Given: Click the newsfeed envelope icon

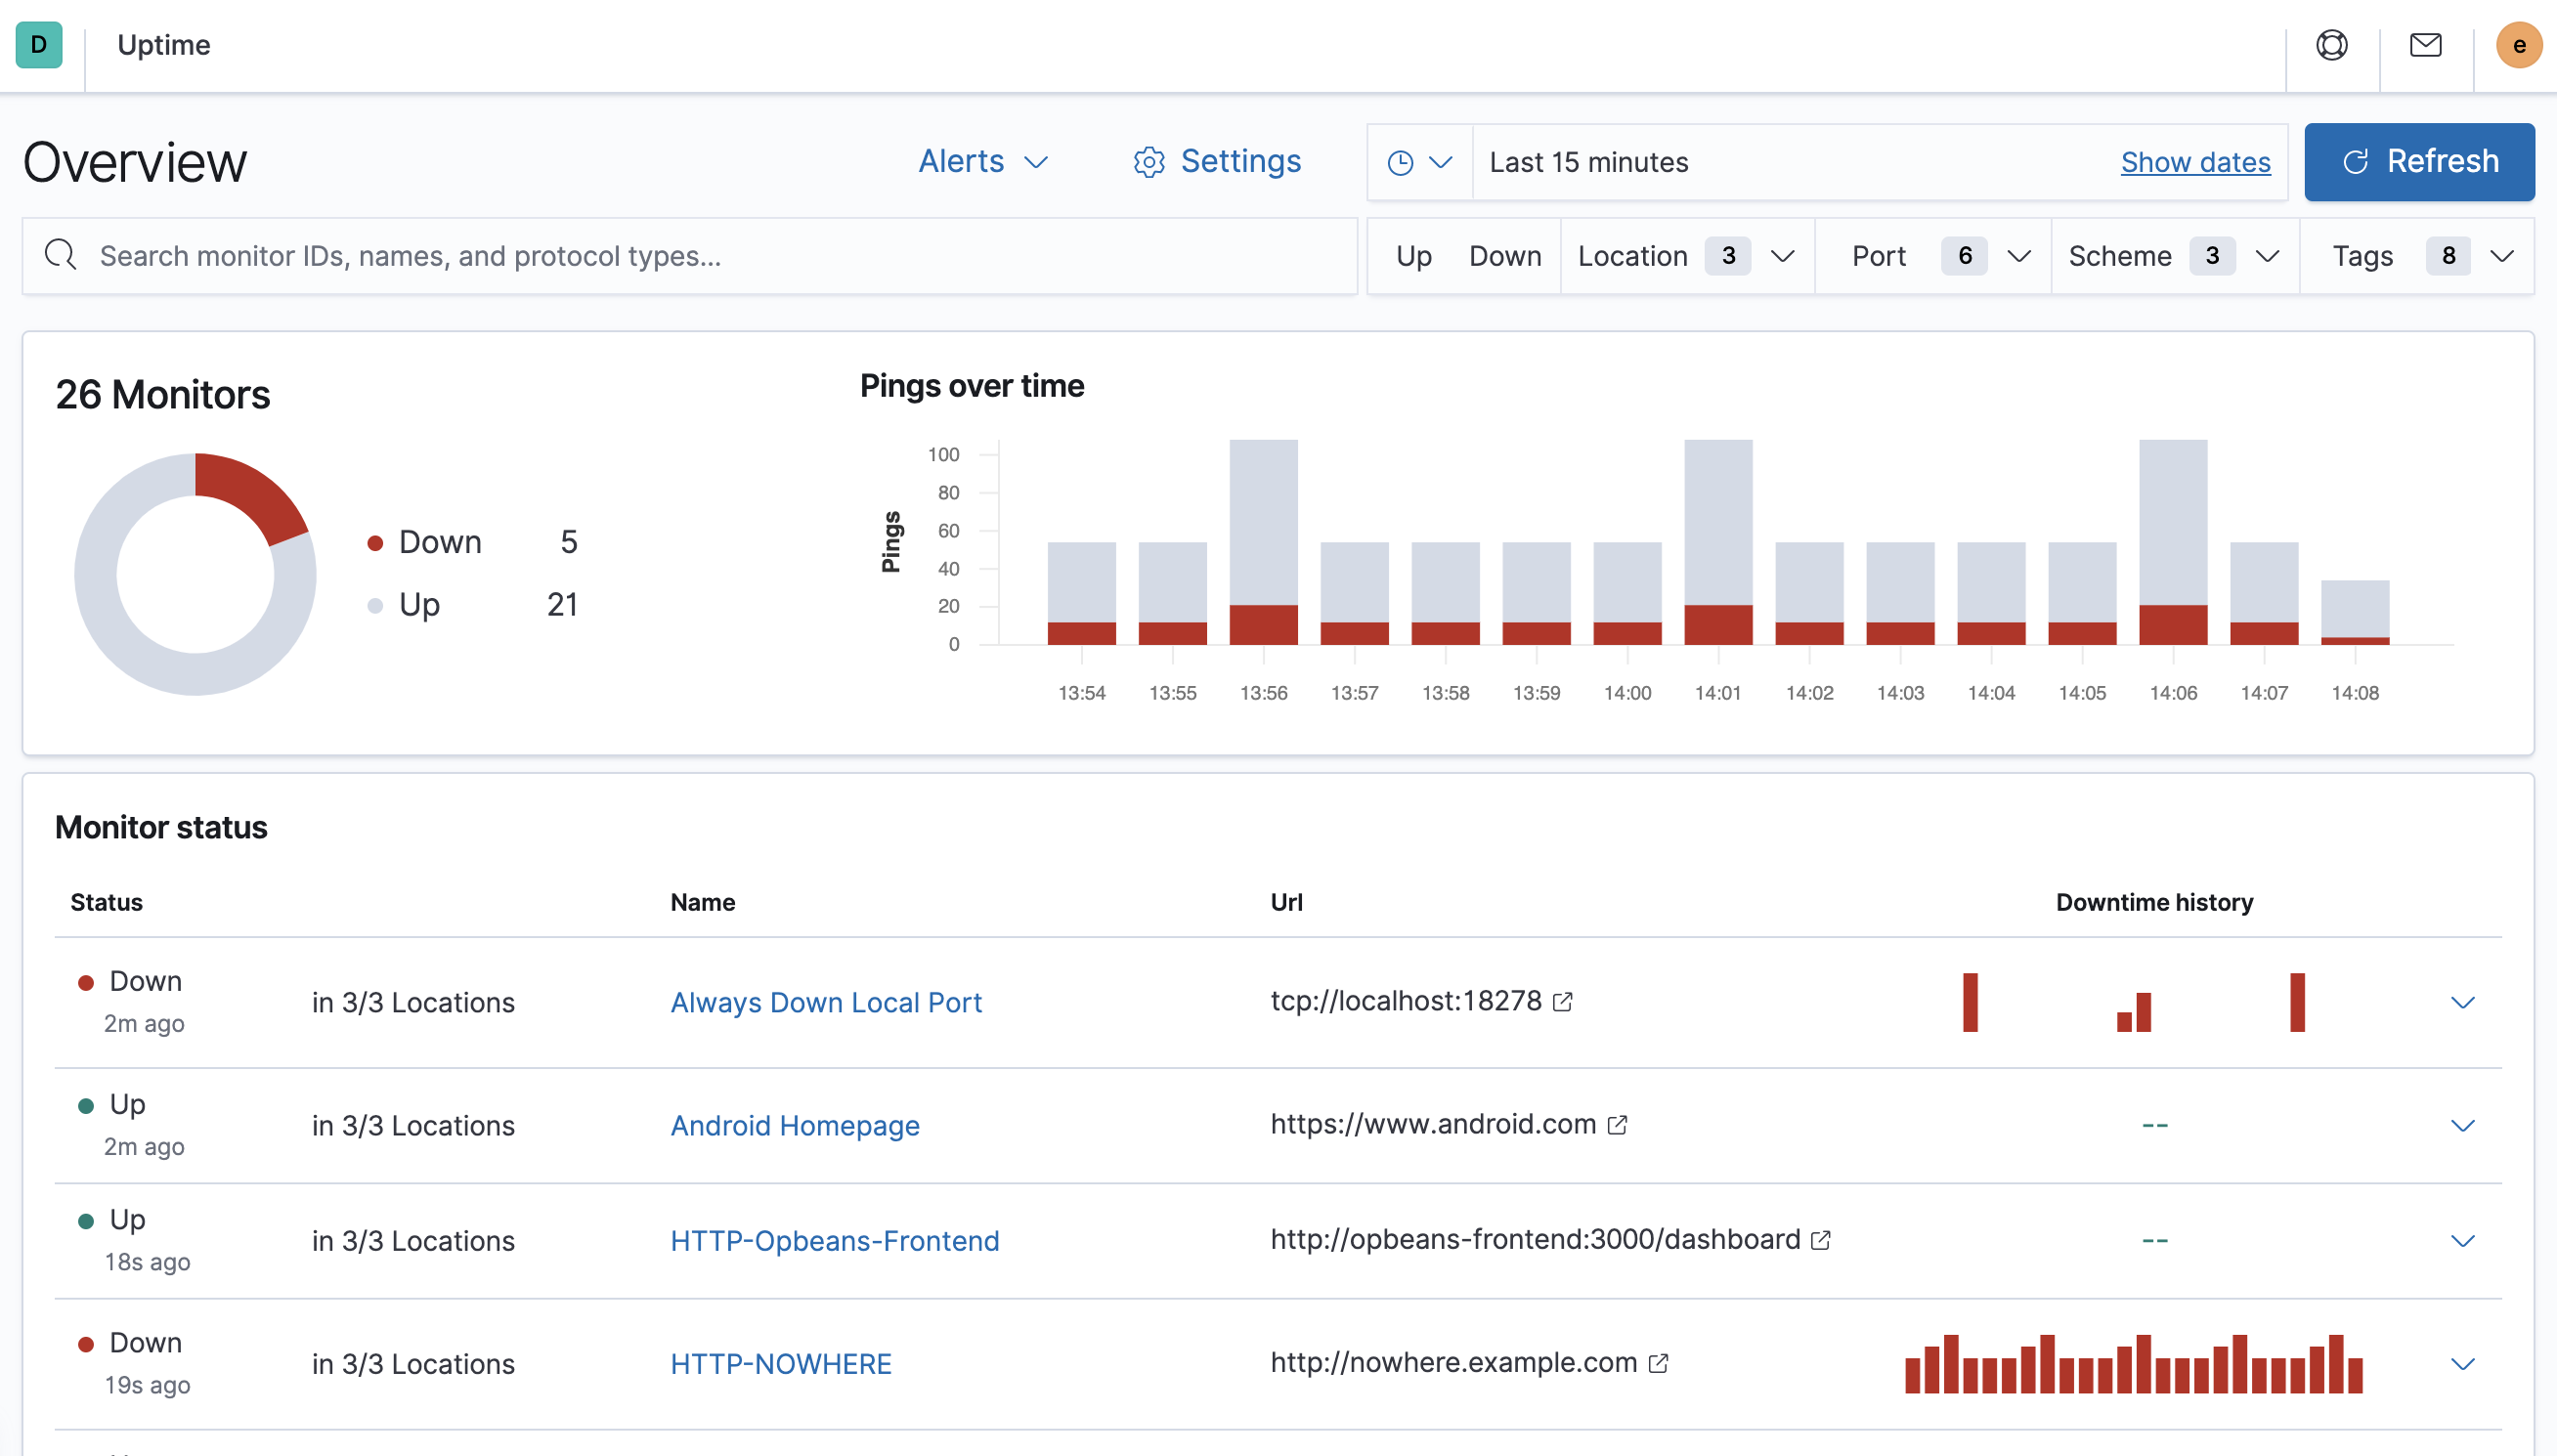Looking at the screenshot, I should 2425,45.
